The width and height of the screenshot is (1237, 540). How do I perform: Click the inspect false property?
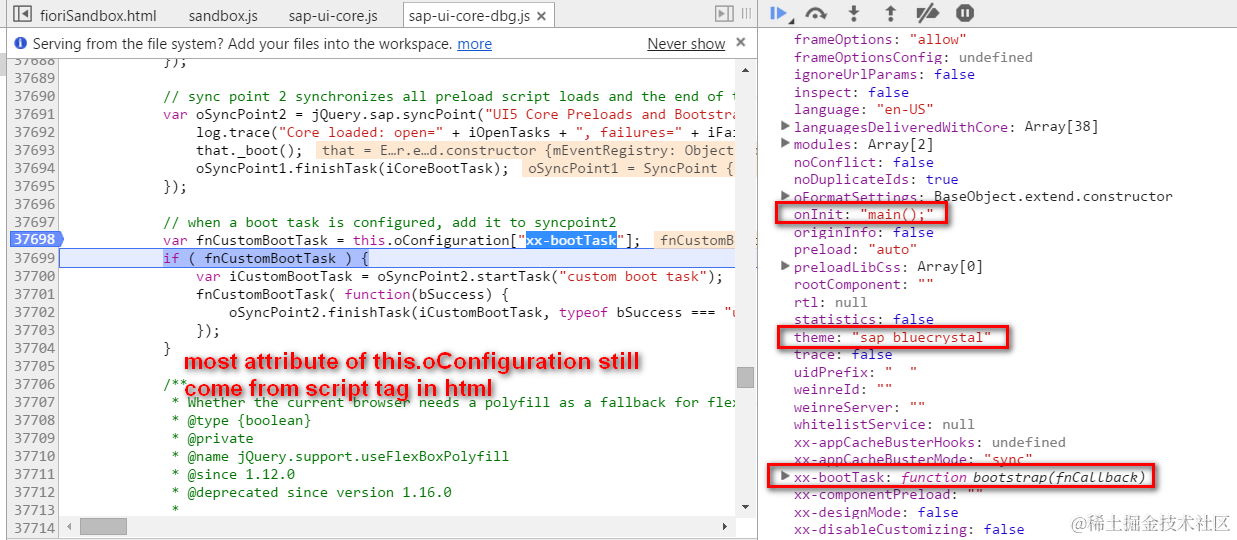tap(851, 92)
